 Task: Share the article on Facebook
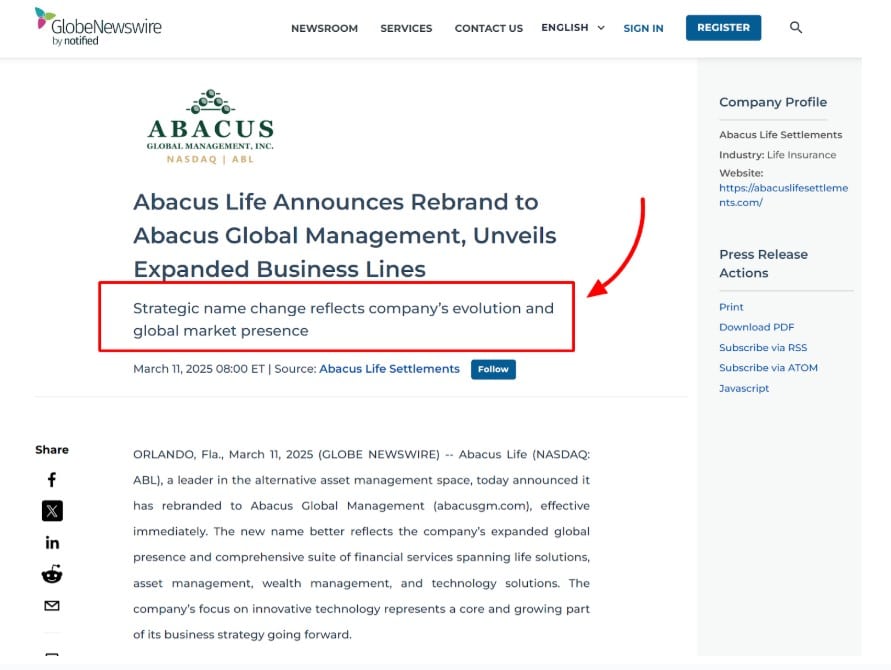click(52, 480)
